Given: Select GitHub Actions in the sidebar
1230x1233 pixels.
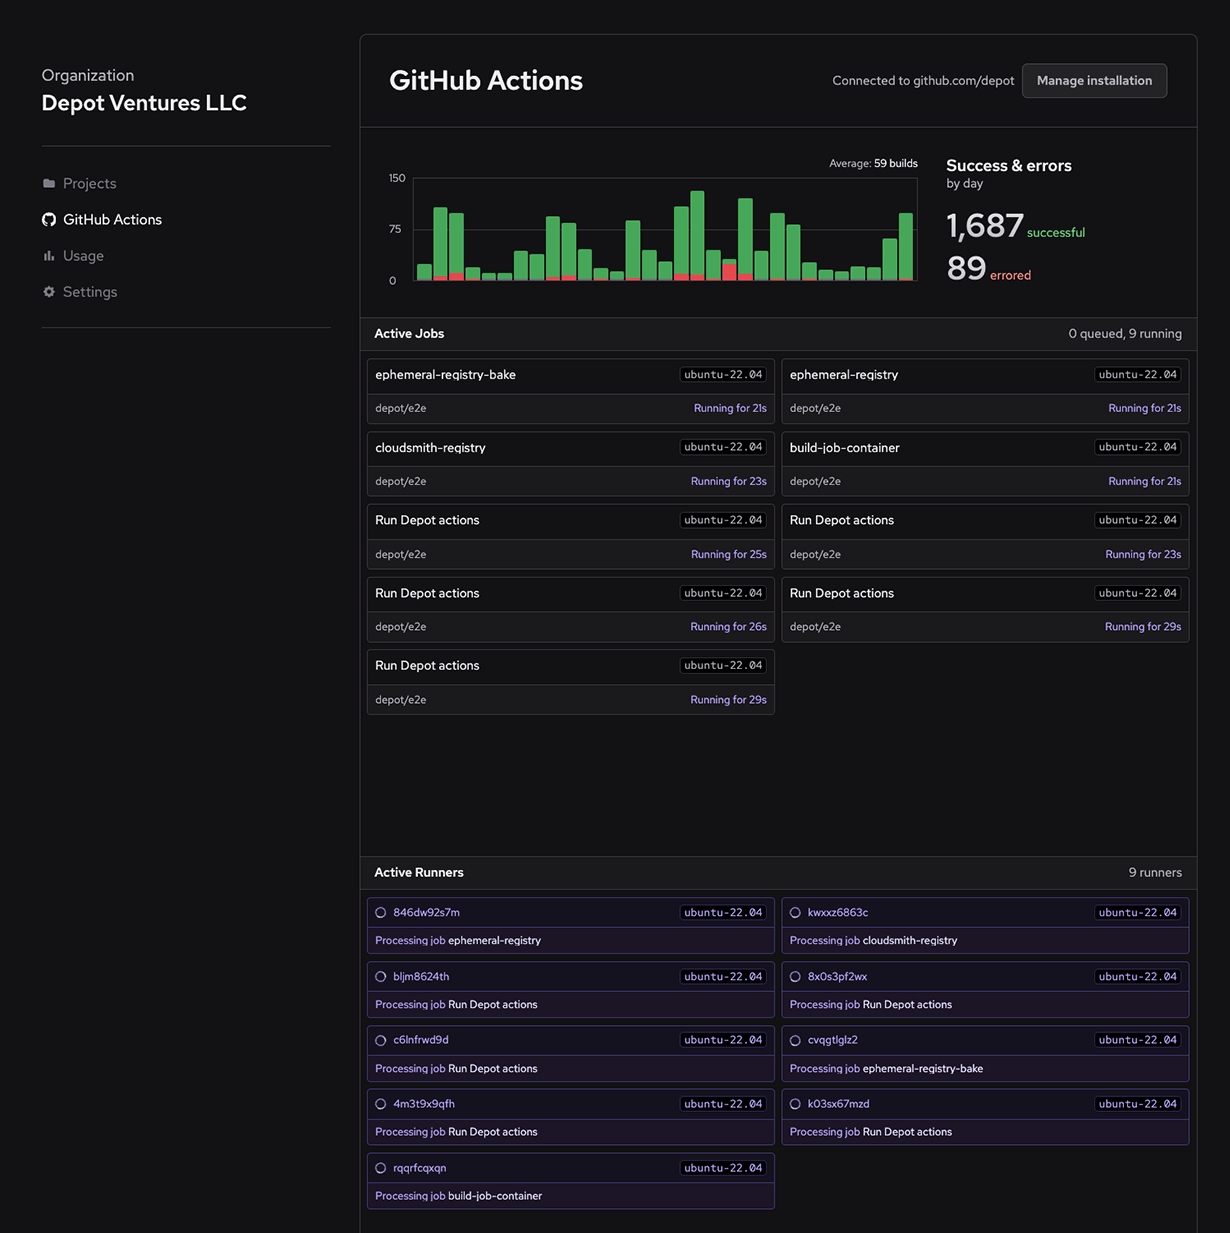Looking at the screenshot, I should click(112, 219).
